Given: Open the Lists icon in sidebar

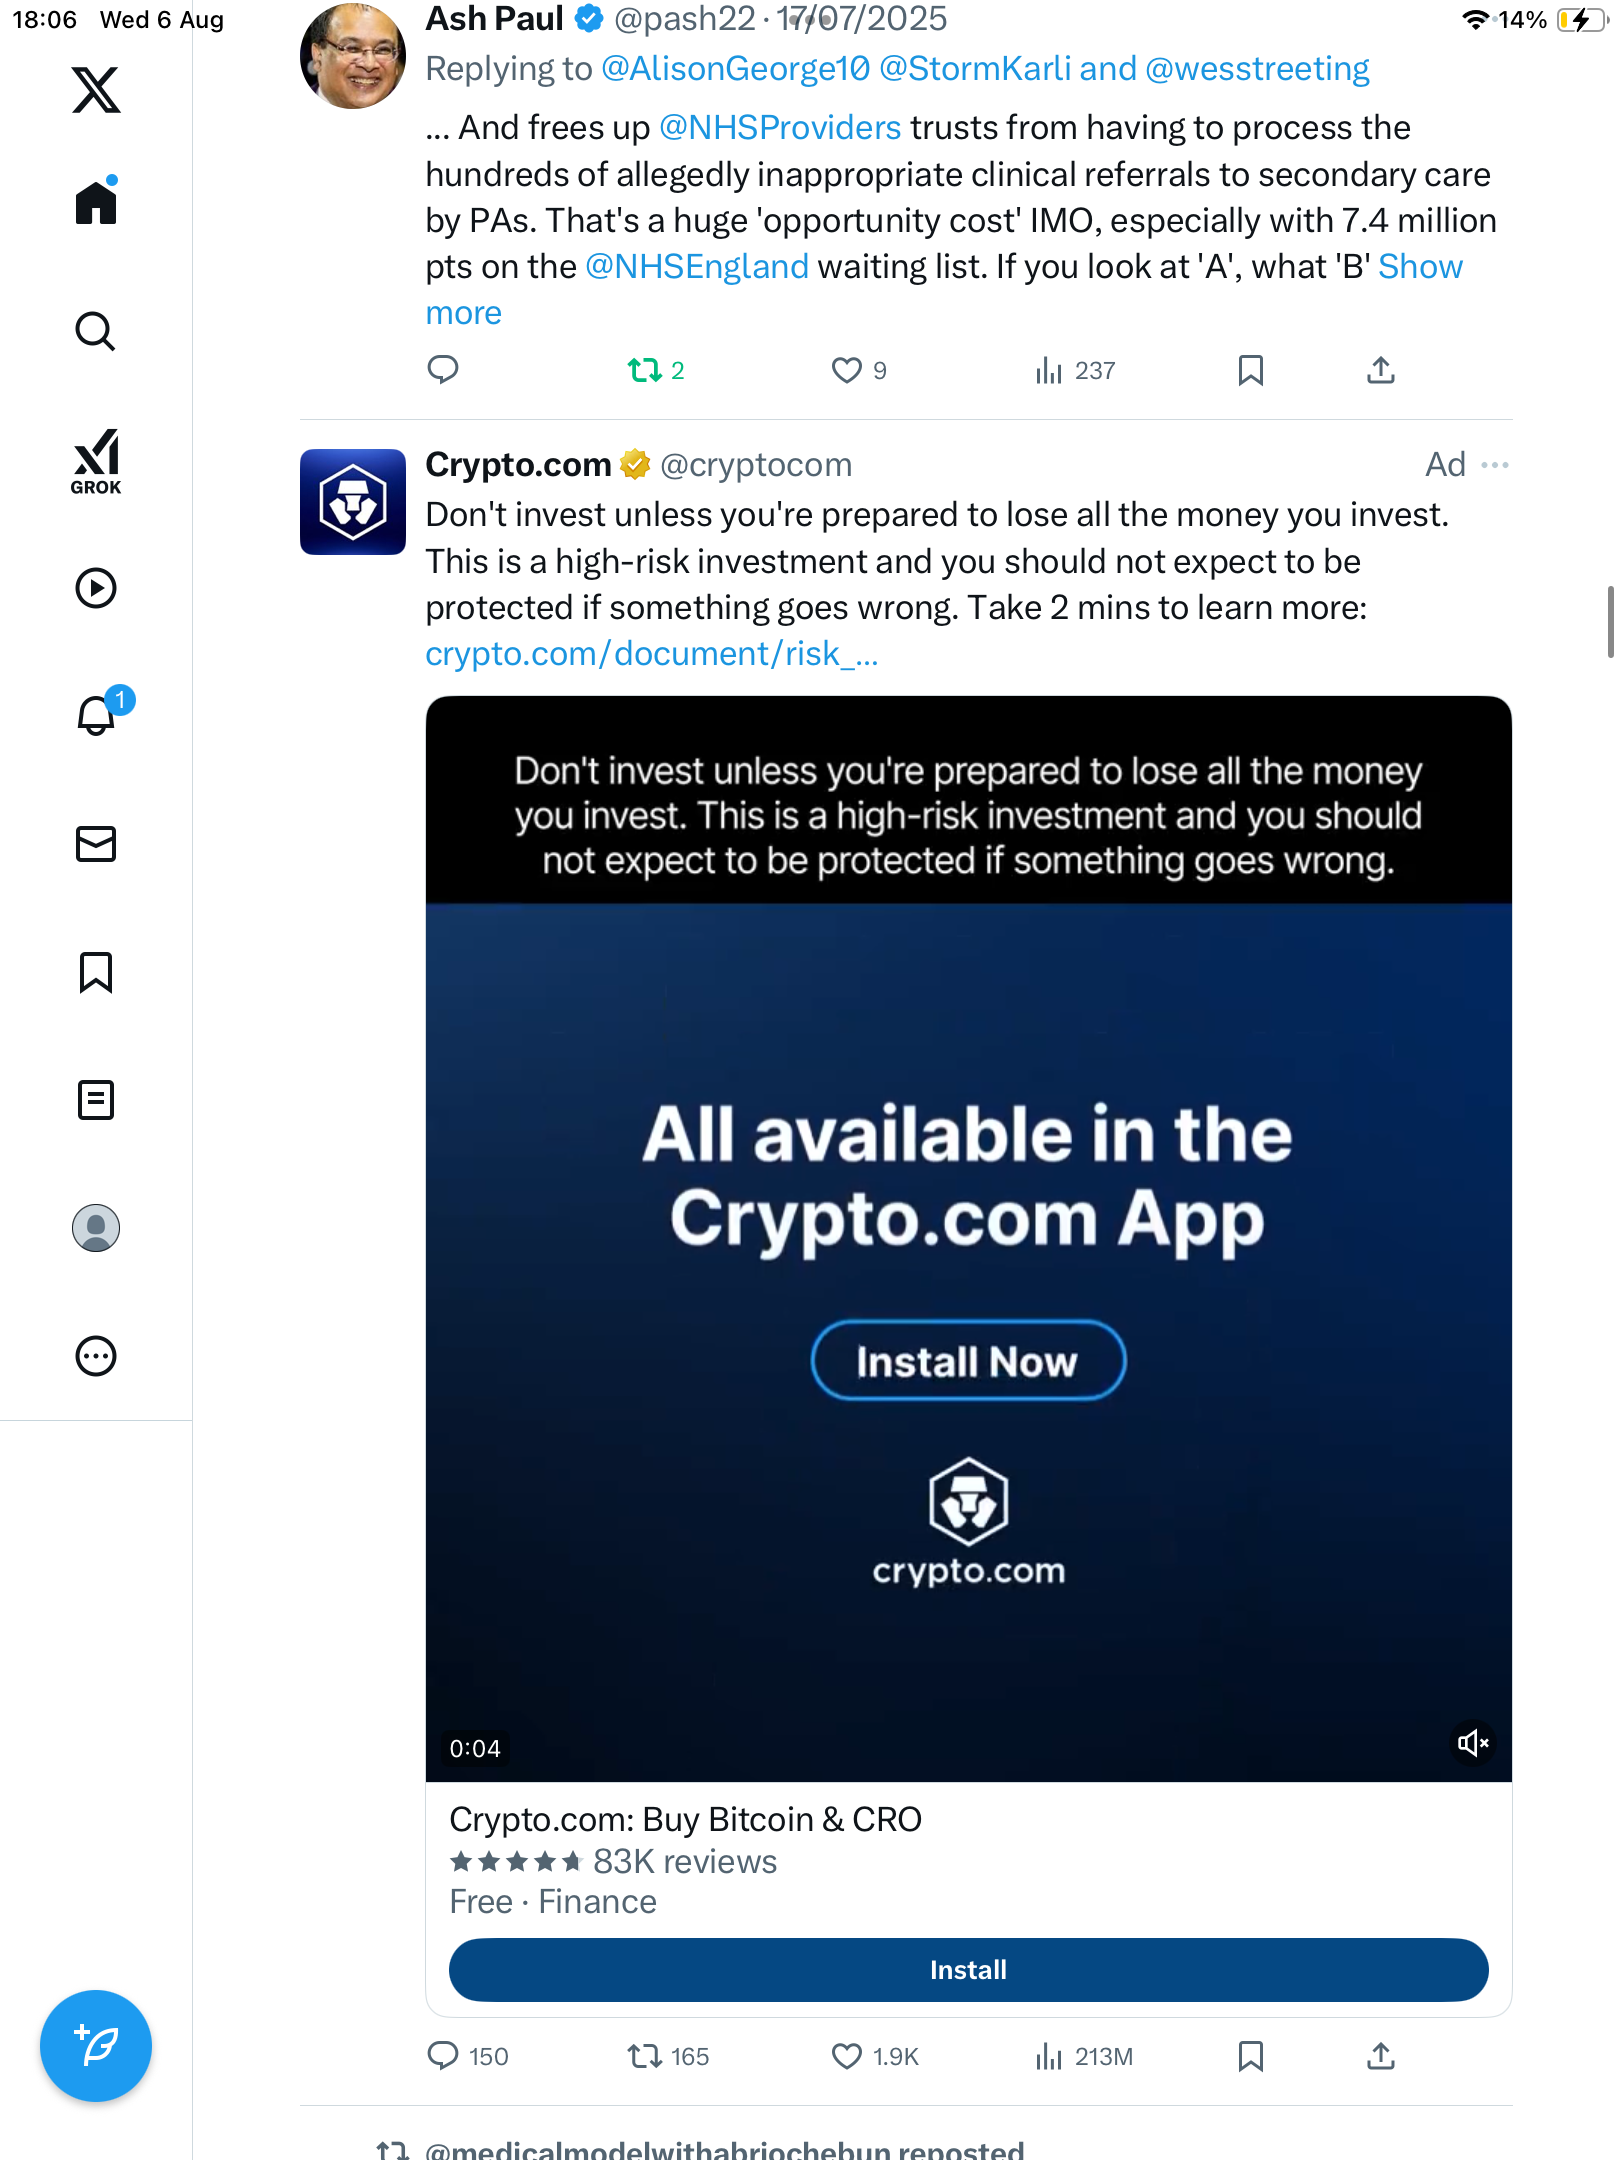Looking at the screenshot, I should [96, 1100].
